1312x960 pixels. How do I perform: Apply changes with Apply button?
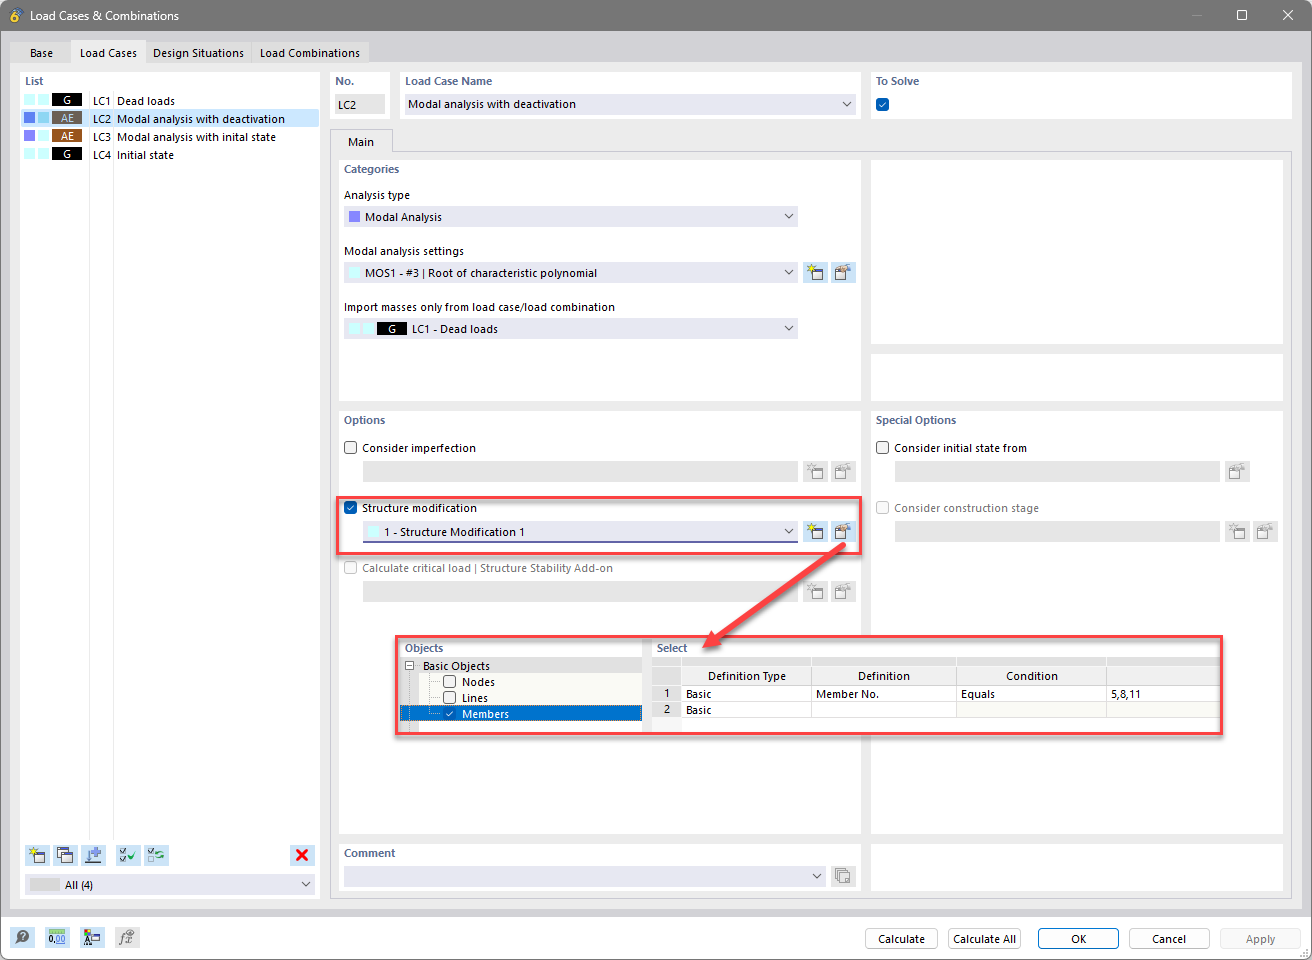[1259, 938]
